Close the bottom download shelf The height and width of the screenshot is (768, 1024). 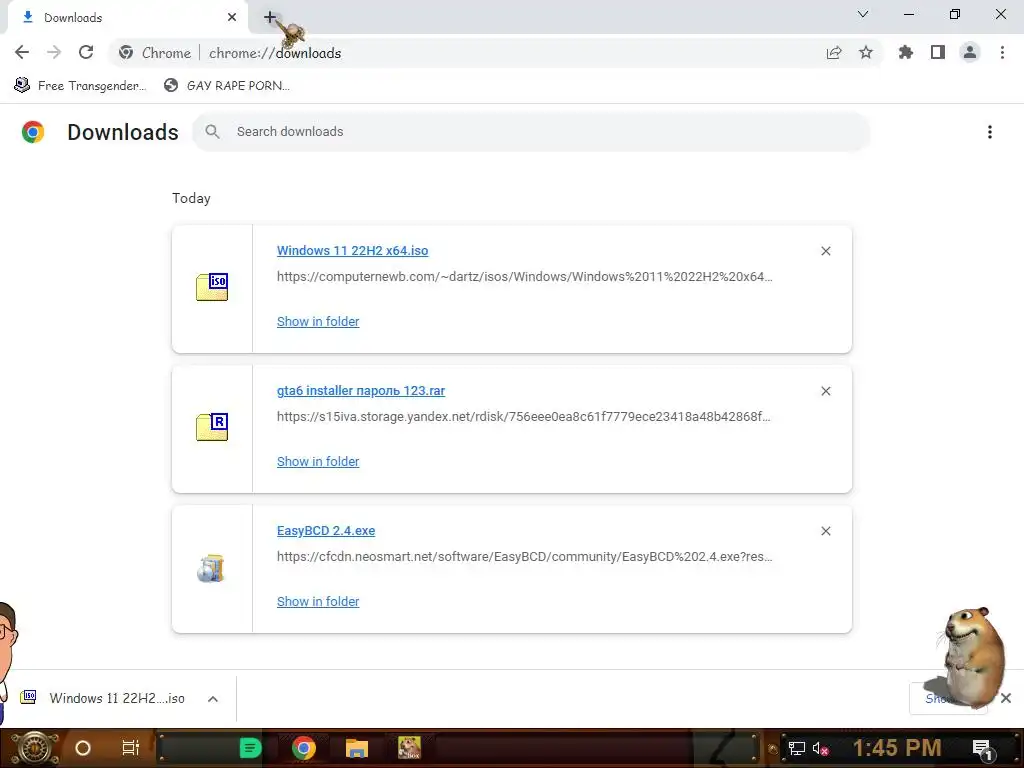[x=1006, y=698]
